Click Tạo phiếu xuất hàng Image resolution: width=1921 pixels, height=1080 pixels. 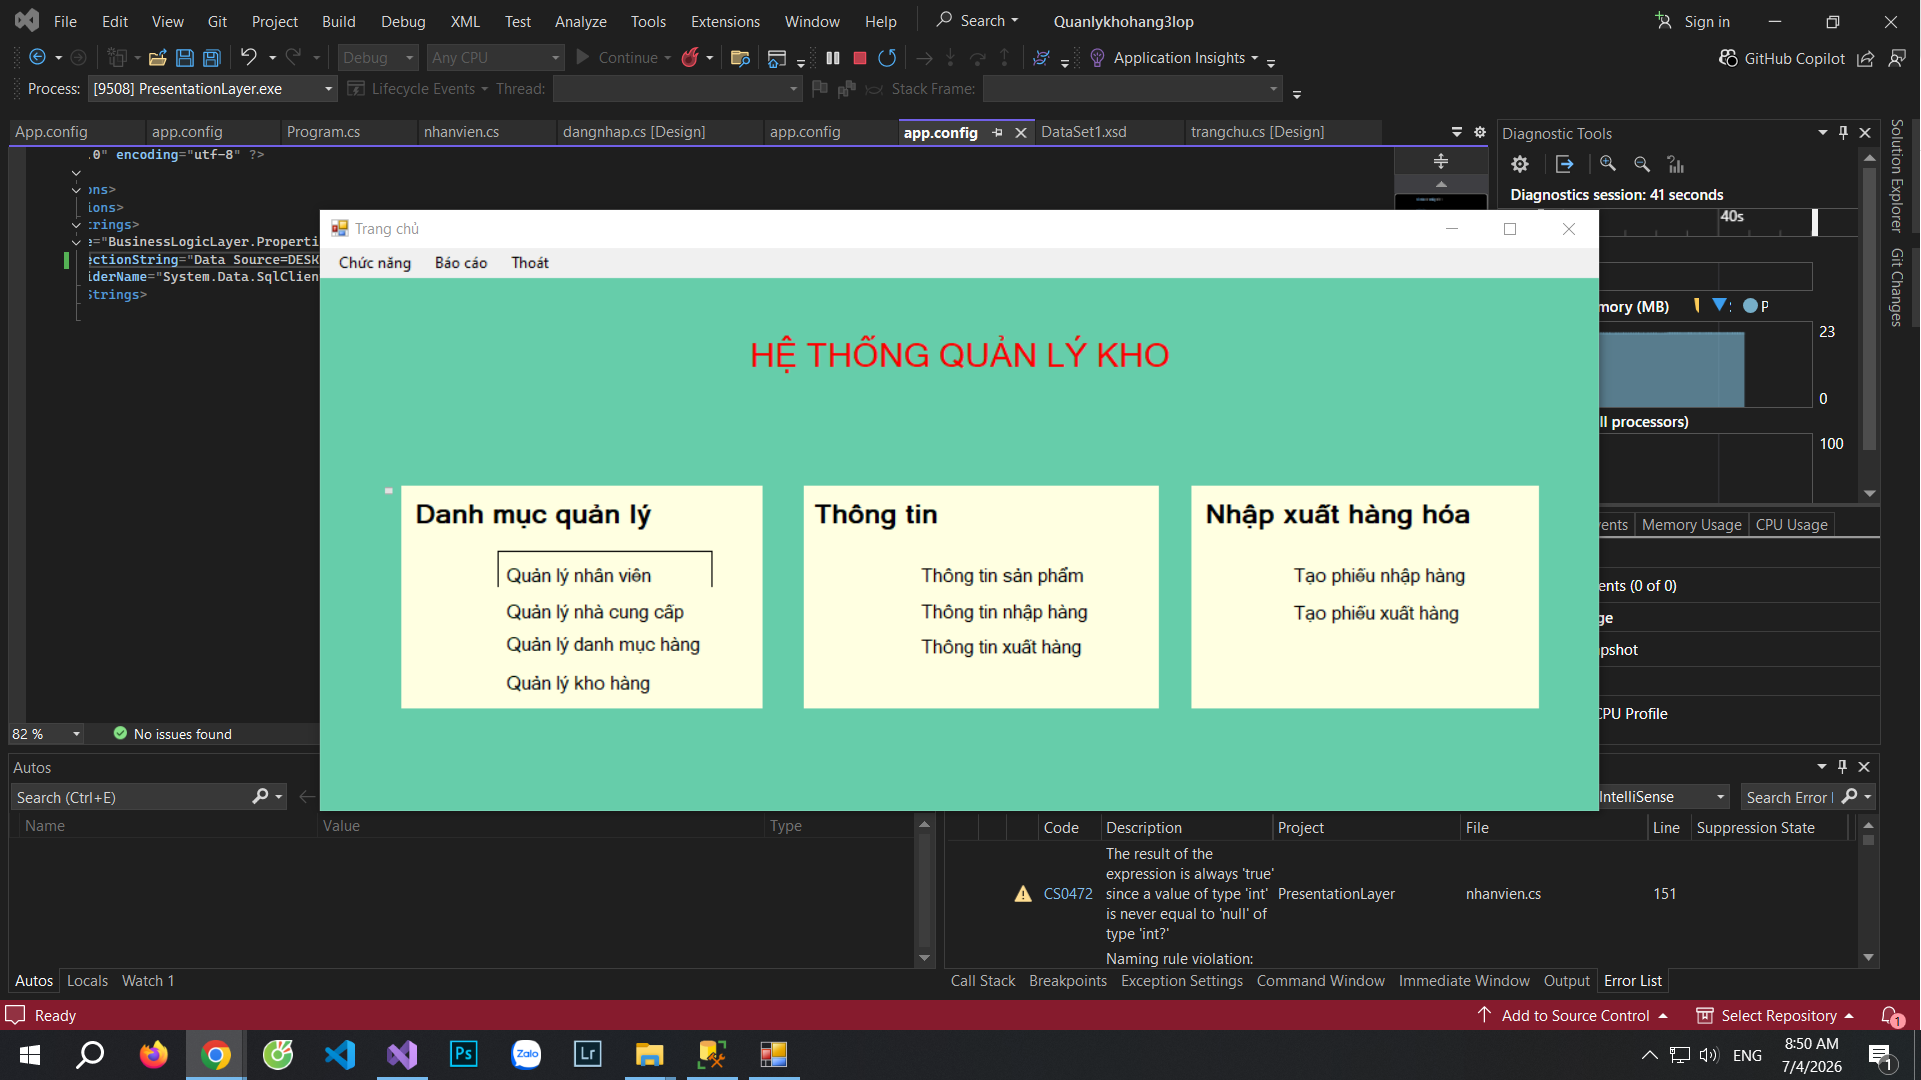click(x=1376, y=614)
